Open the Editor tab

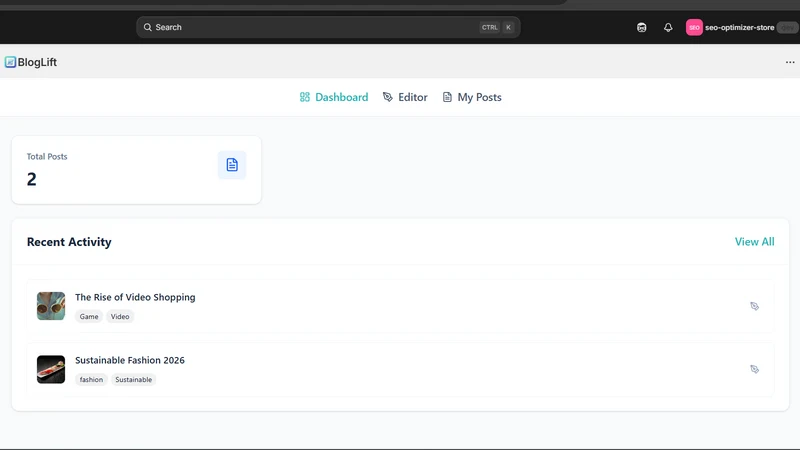click(405, 97)
